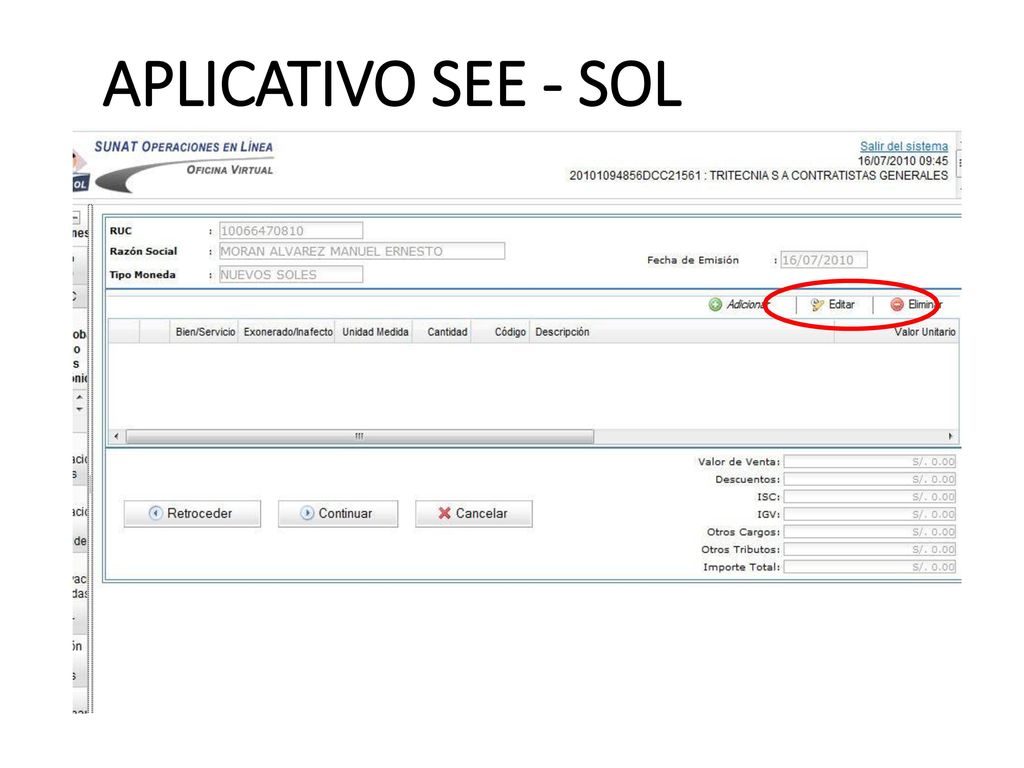Screen dimensions: 1024x768
Task: Select the IGV amount field
Action: coord(870,515)
